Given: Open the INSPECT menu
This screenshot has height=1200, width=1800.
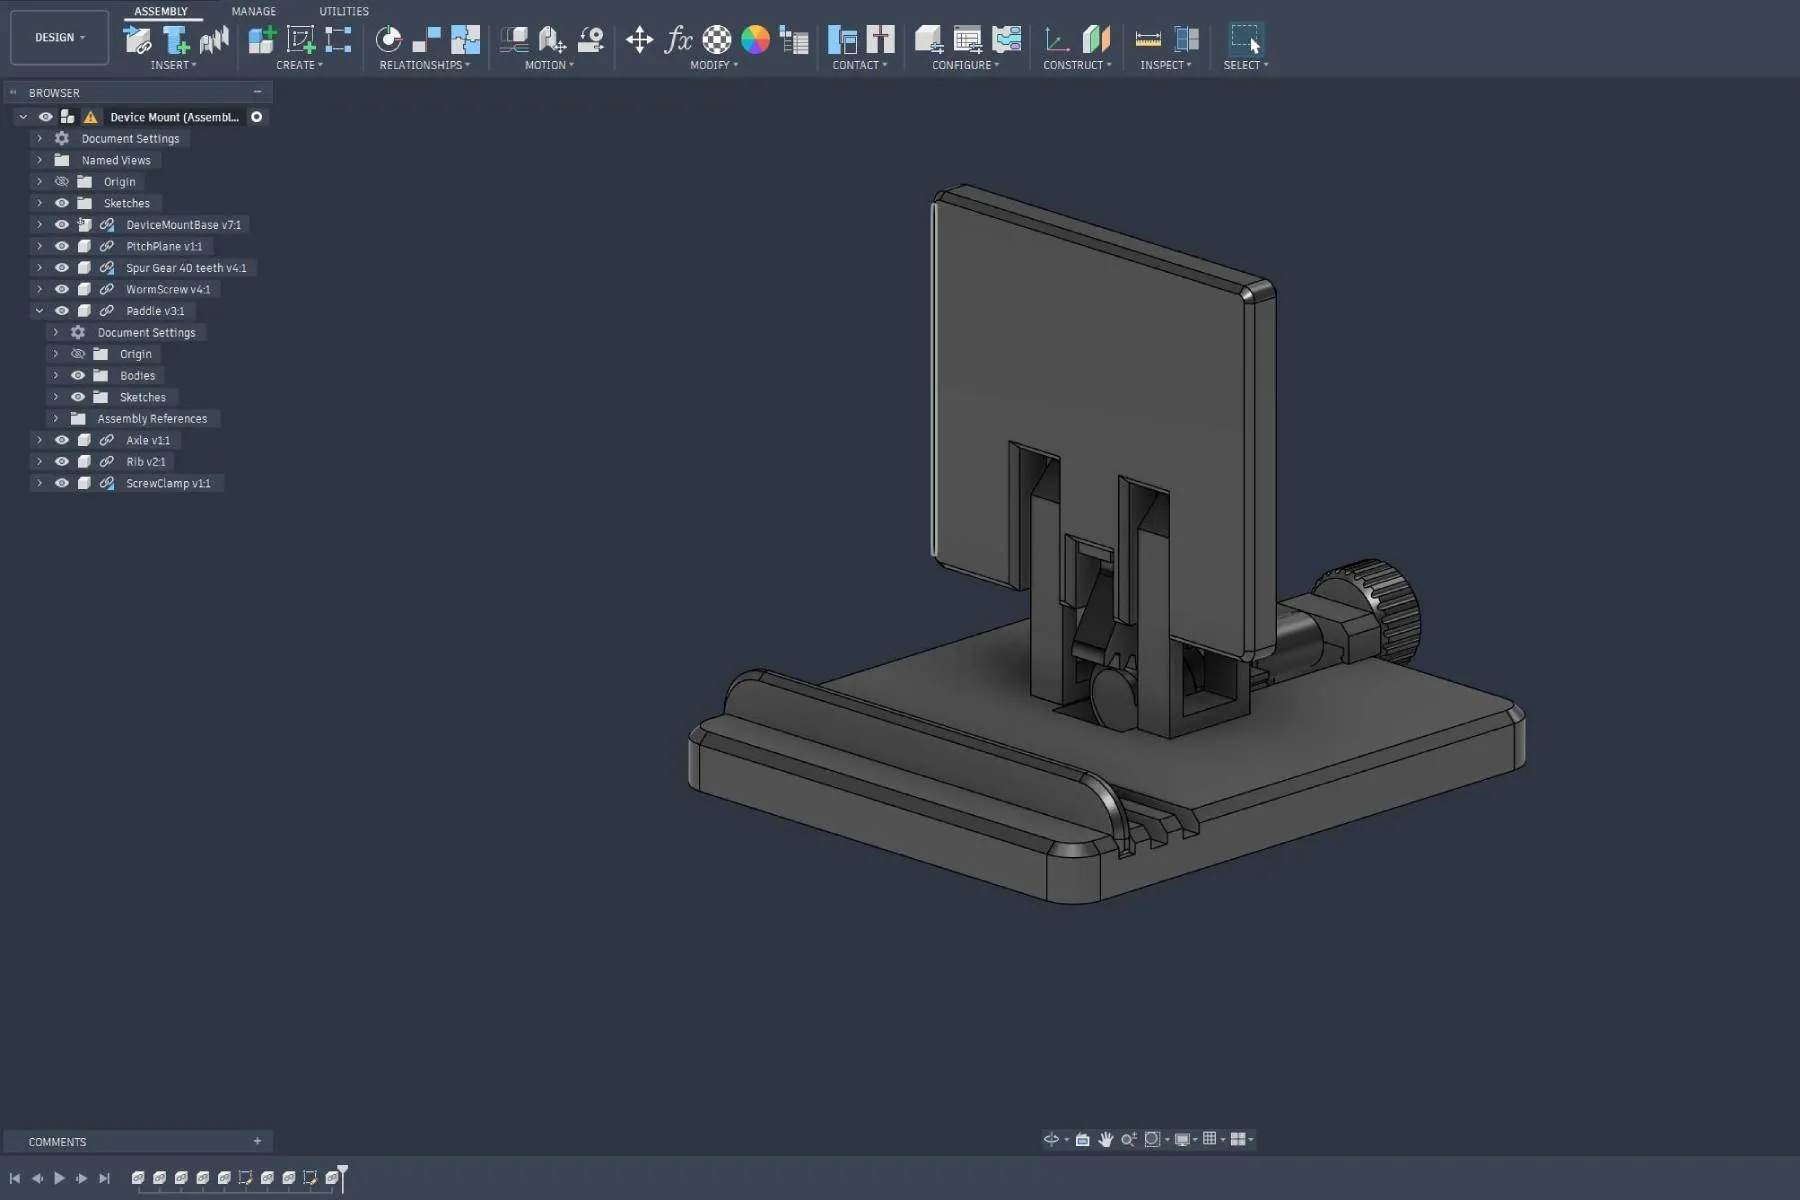Looking at the screenshot, I should click(x=1166, y=65).
